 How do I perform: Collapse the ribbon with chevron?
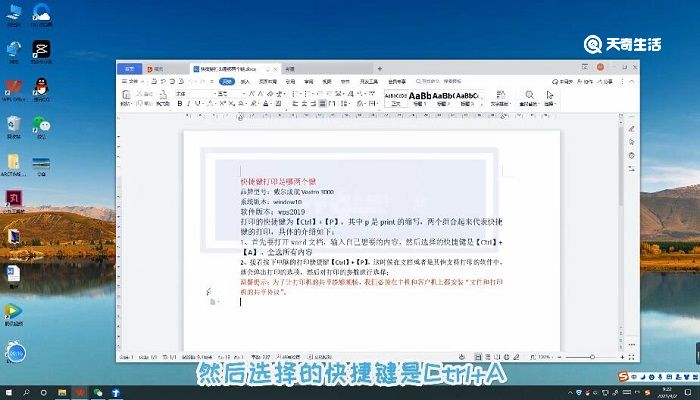pos(631,81)
